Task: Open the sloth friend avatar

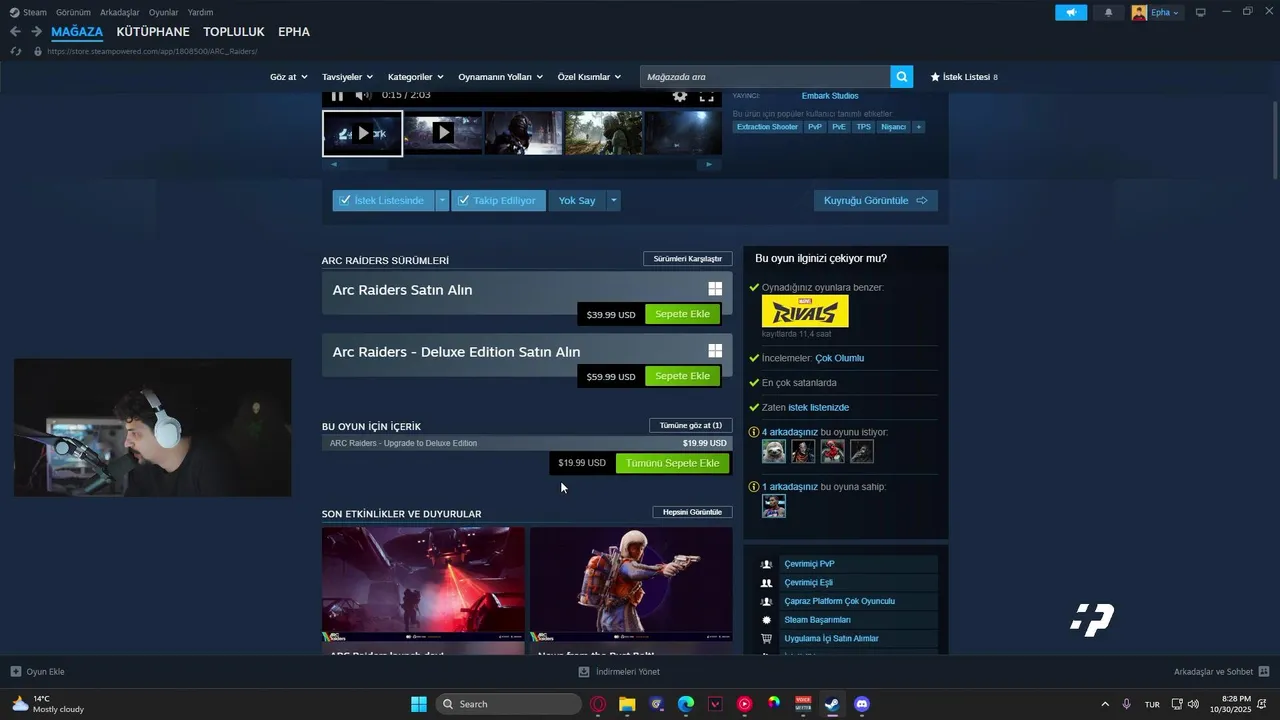Action: pos(774,452)
